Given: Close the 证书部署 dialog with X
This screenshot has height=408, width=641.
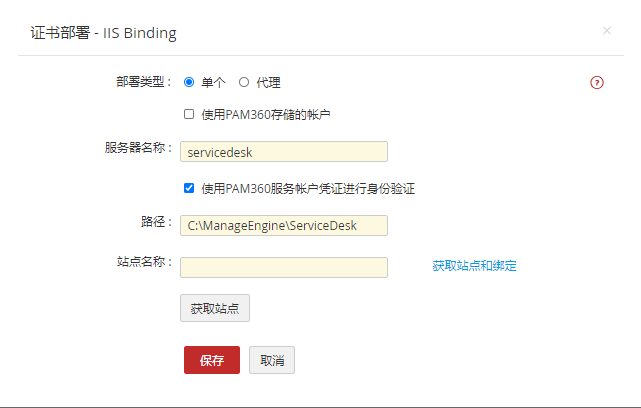Looking at the screenshot, I should [x=606, y=31].
